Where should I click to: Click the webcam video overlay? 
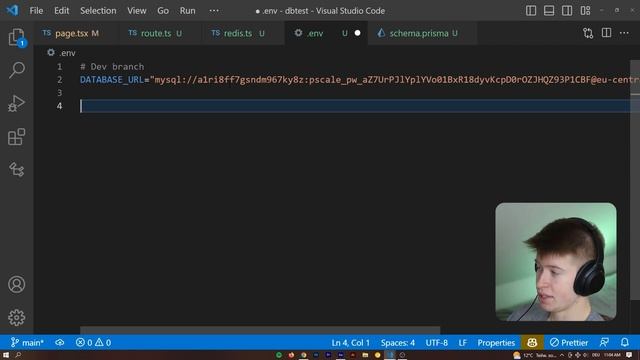556,262
